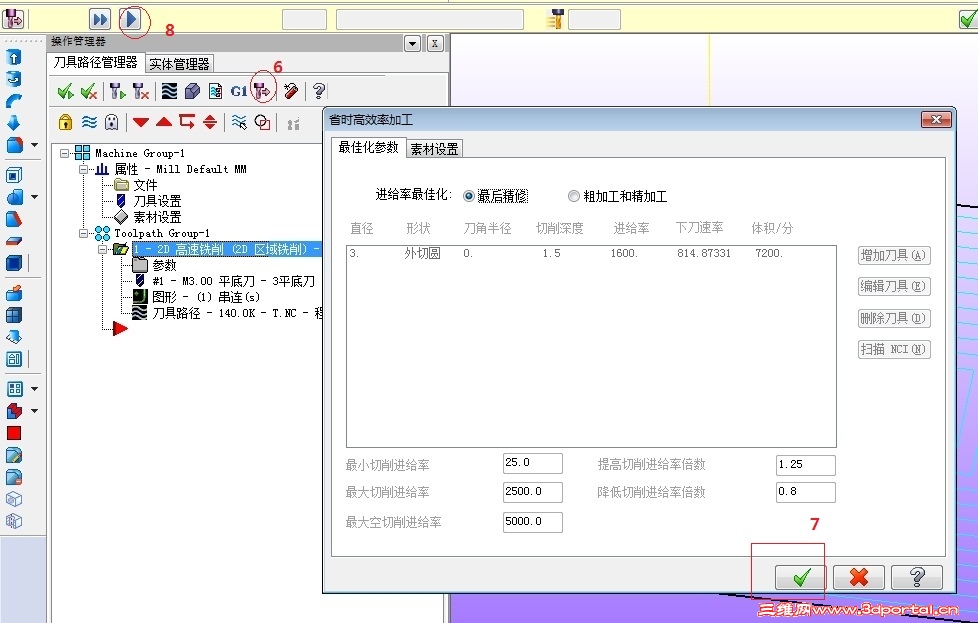Select #1 - M3.00 平底刀 tool item
978x623 pixels.
(225, 281)
